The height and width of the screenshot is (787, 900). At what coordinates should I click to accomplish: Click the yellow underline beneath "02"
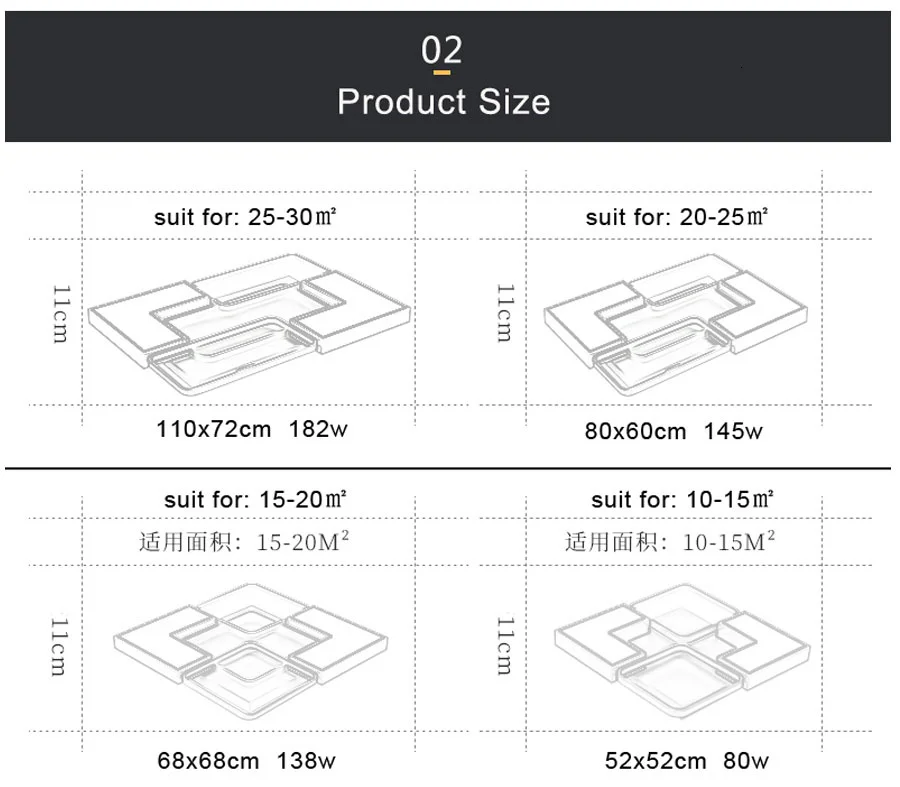click(x=441, y=72)
